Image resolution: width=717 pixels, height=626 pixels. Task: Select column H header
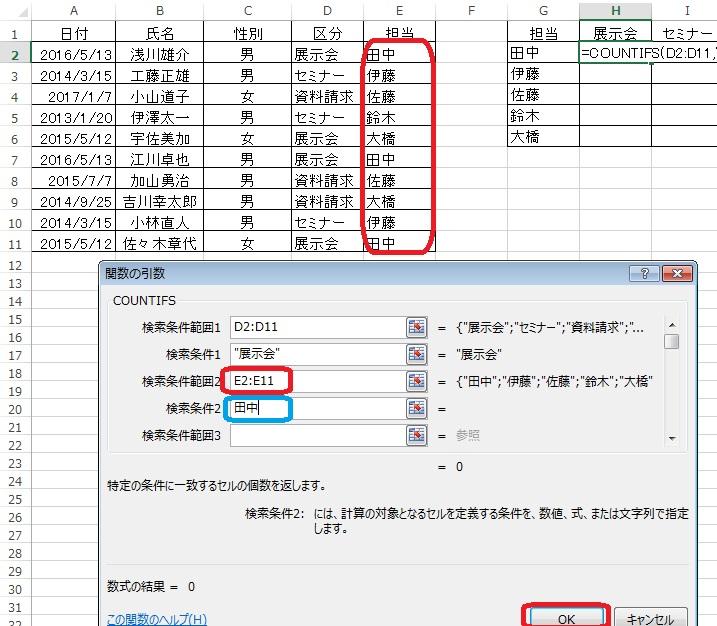pos(615,9)
